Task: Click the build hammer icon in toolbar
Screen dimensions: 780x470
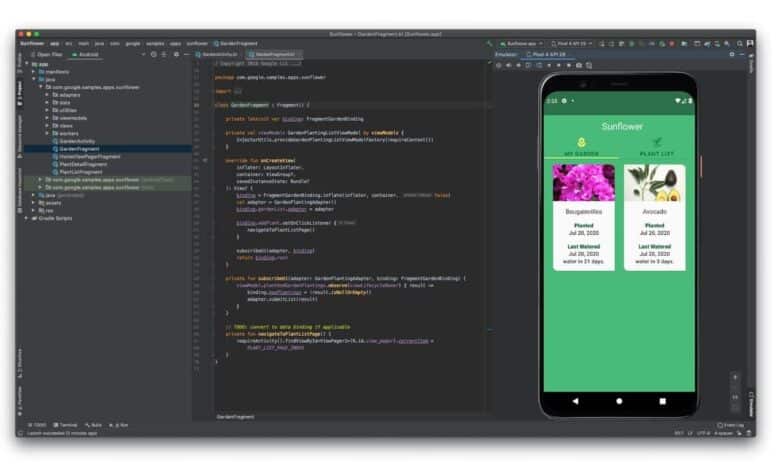Action: [491, 44]
